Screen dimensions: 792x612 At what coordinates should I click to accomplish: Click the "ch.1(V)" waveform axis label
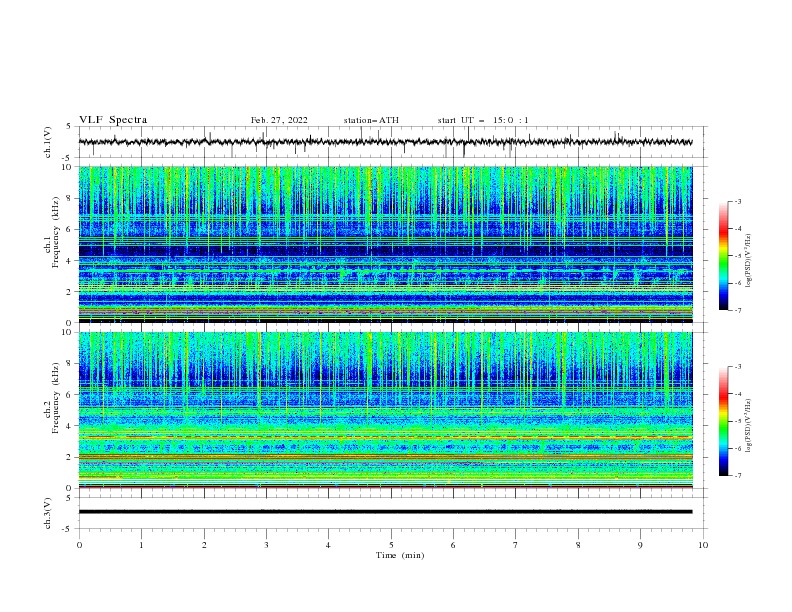coord(48,142)
